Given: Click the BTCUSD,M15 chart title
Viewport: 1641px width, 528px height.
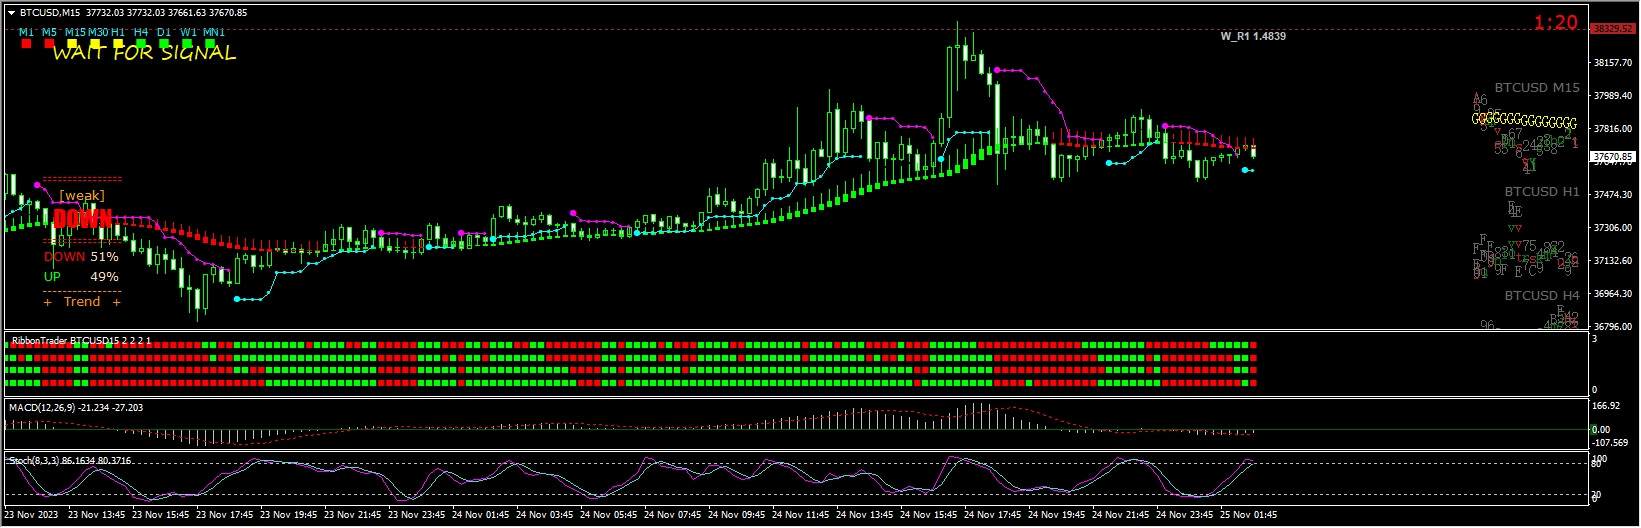Looking at the screenshot, I should pos(50,13).
